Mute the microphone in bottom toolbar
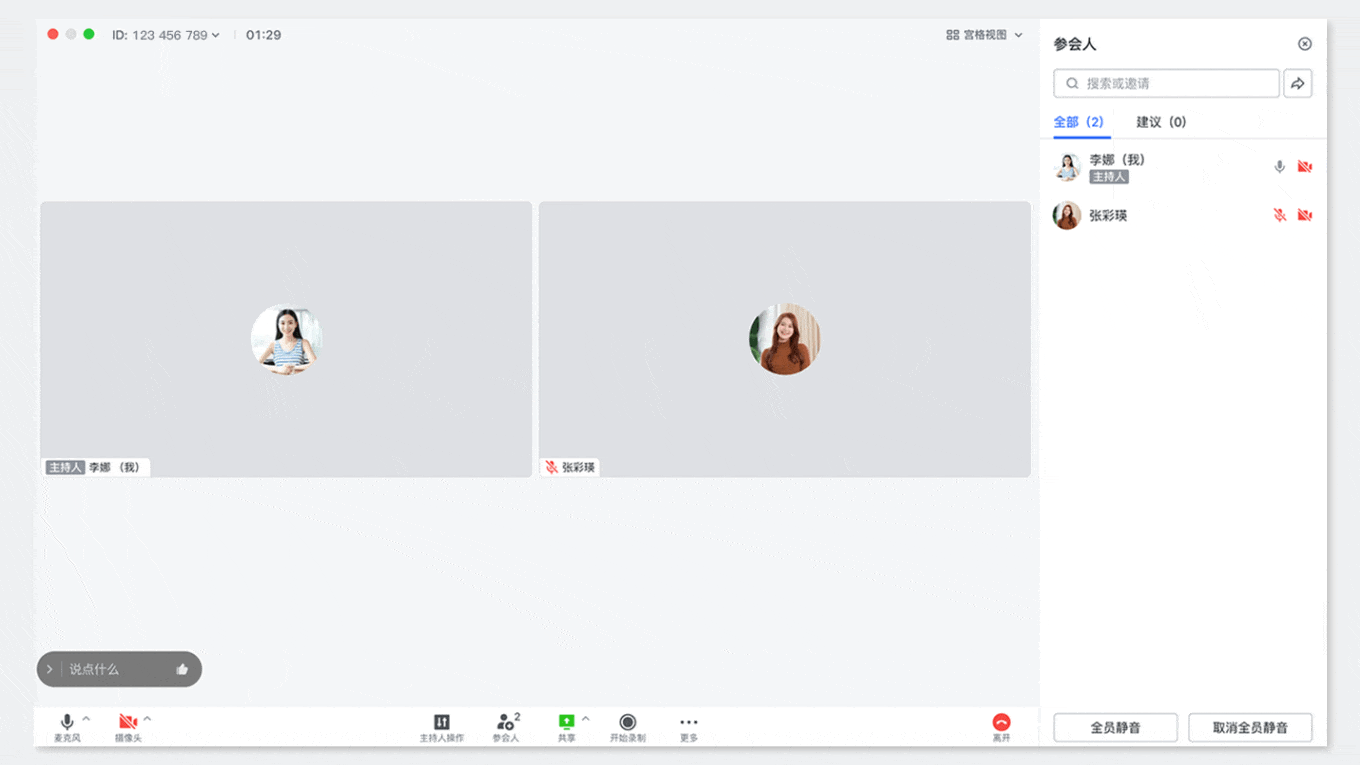 [67, 722]
